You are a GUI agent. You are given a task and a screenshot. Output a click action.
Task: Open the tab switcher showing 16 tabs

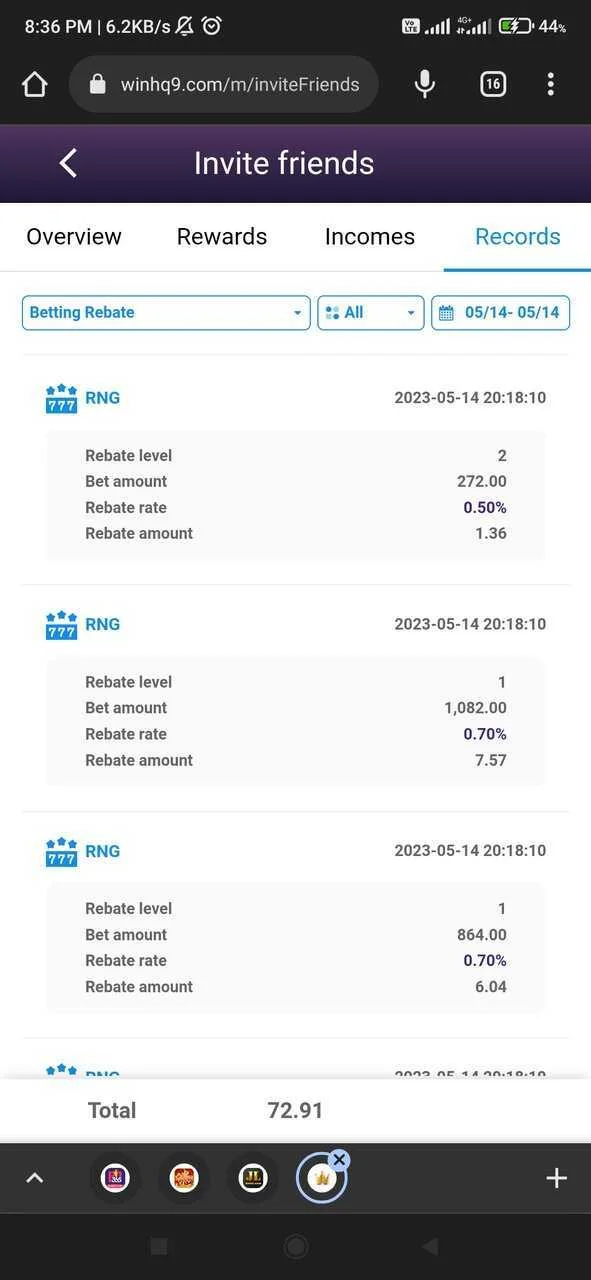pyautogui.click(x=493, y=84)
